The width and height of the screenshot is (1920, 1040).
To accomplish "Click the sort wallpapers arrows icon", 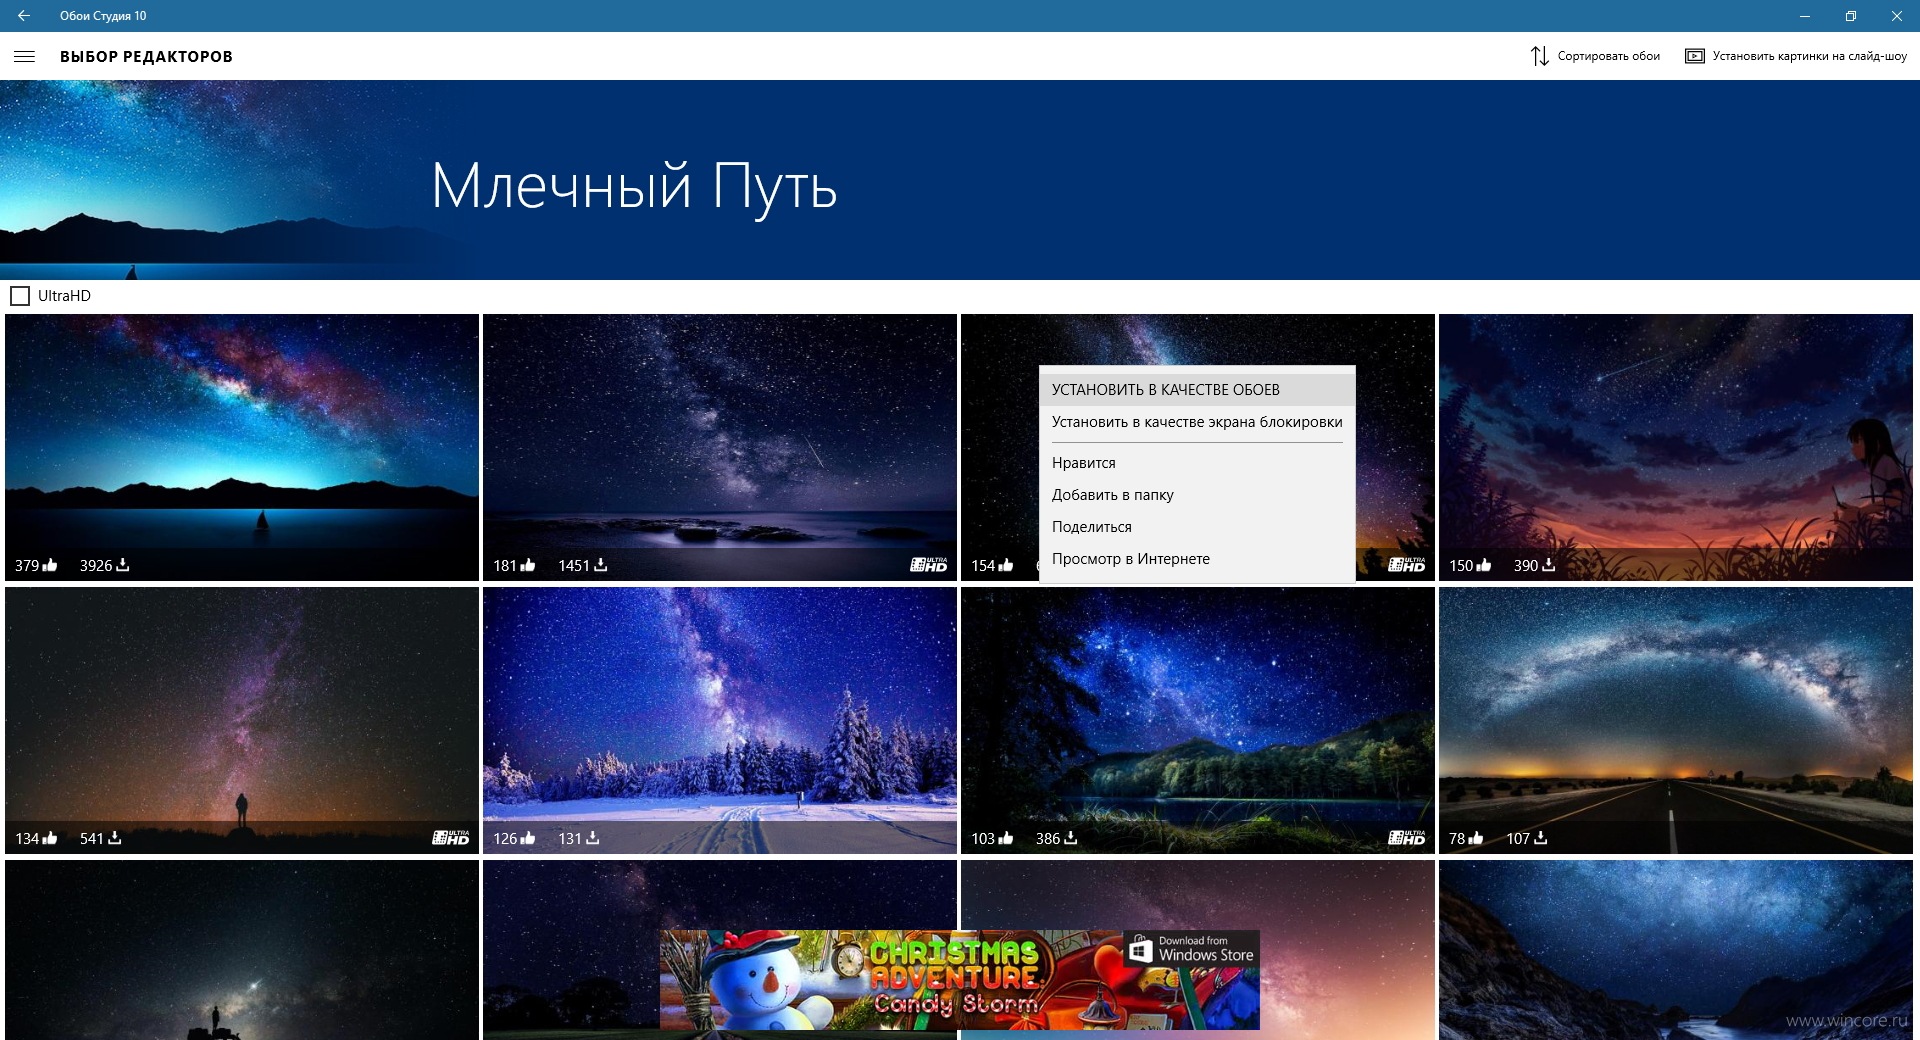I will coord(1539,56).
